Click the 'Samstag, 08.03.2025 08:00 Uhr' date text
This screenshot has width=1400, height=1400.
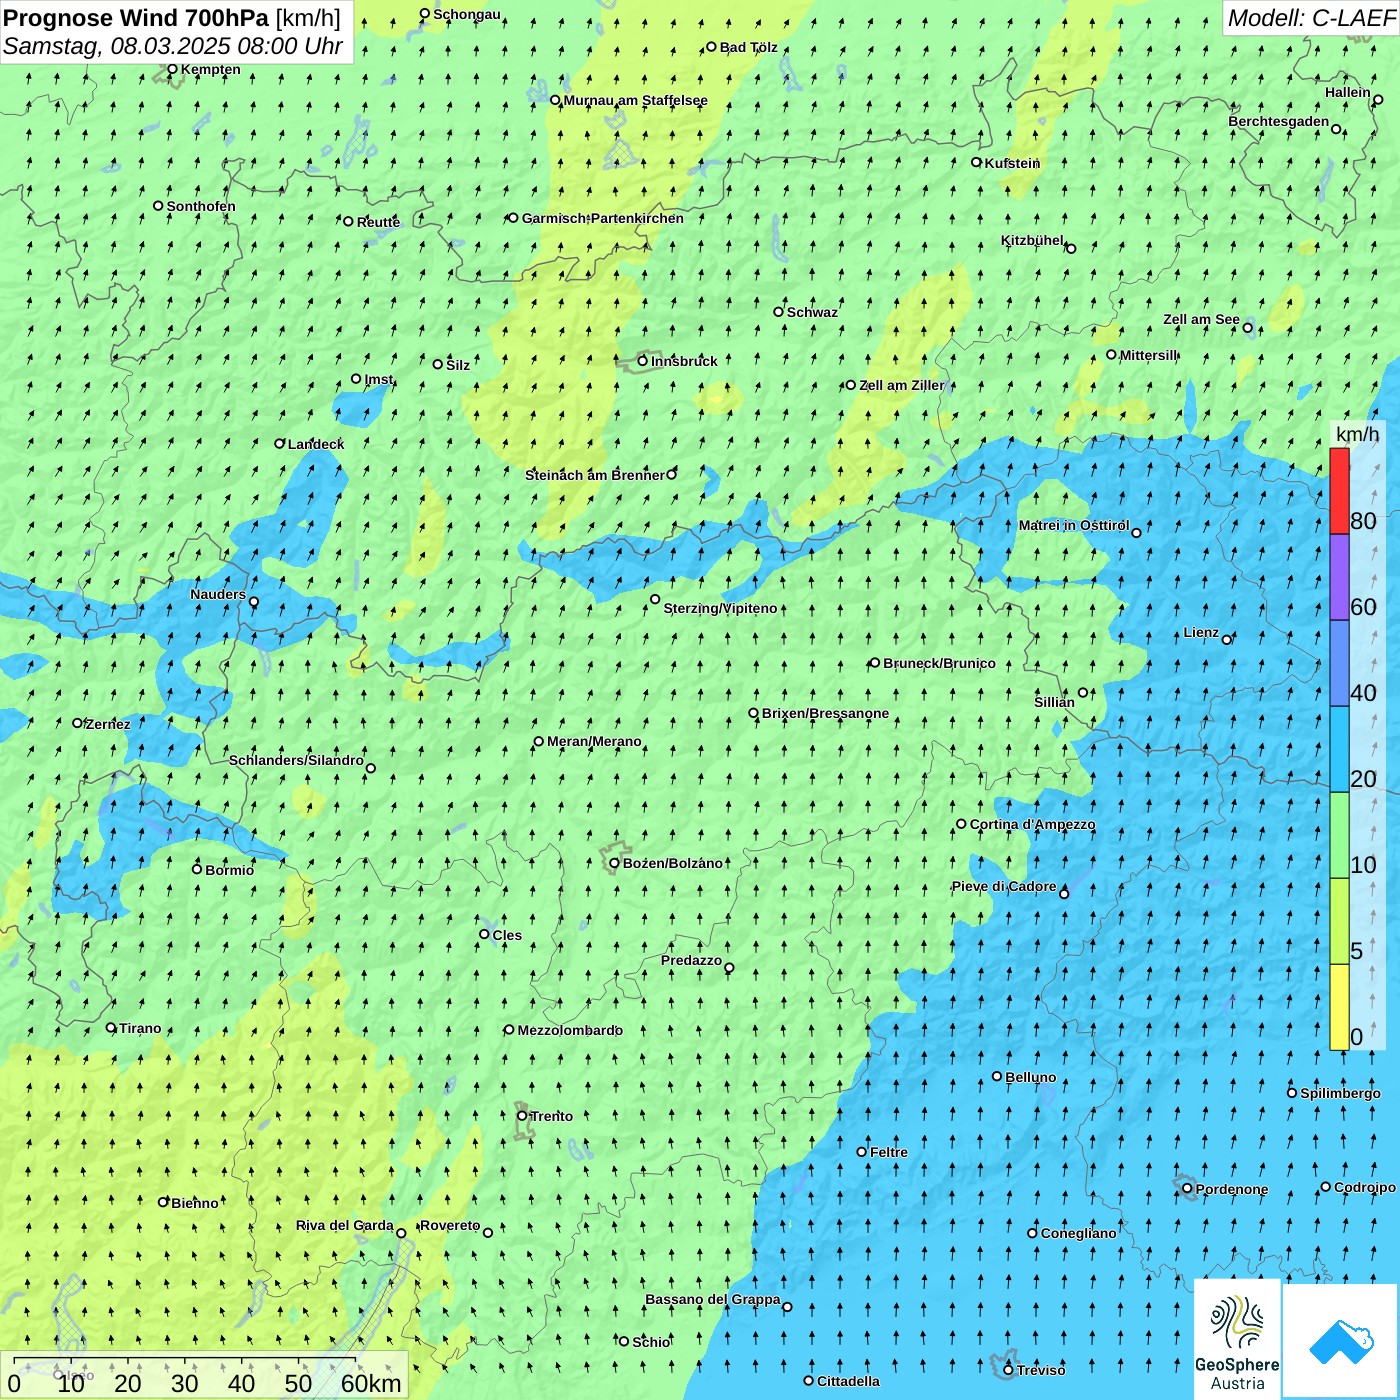tap(173, 46)
